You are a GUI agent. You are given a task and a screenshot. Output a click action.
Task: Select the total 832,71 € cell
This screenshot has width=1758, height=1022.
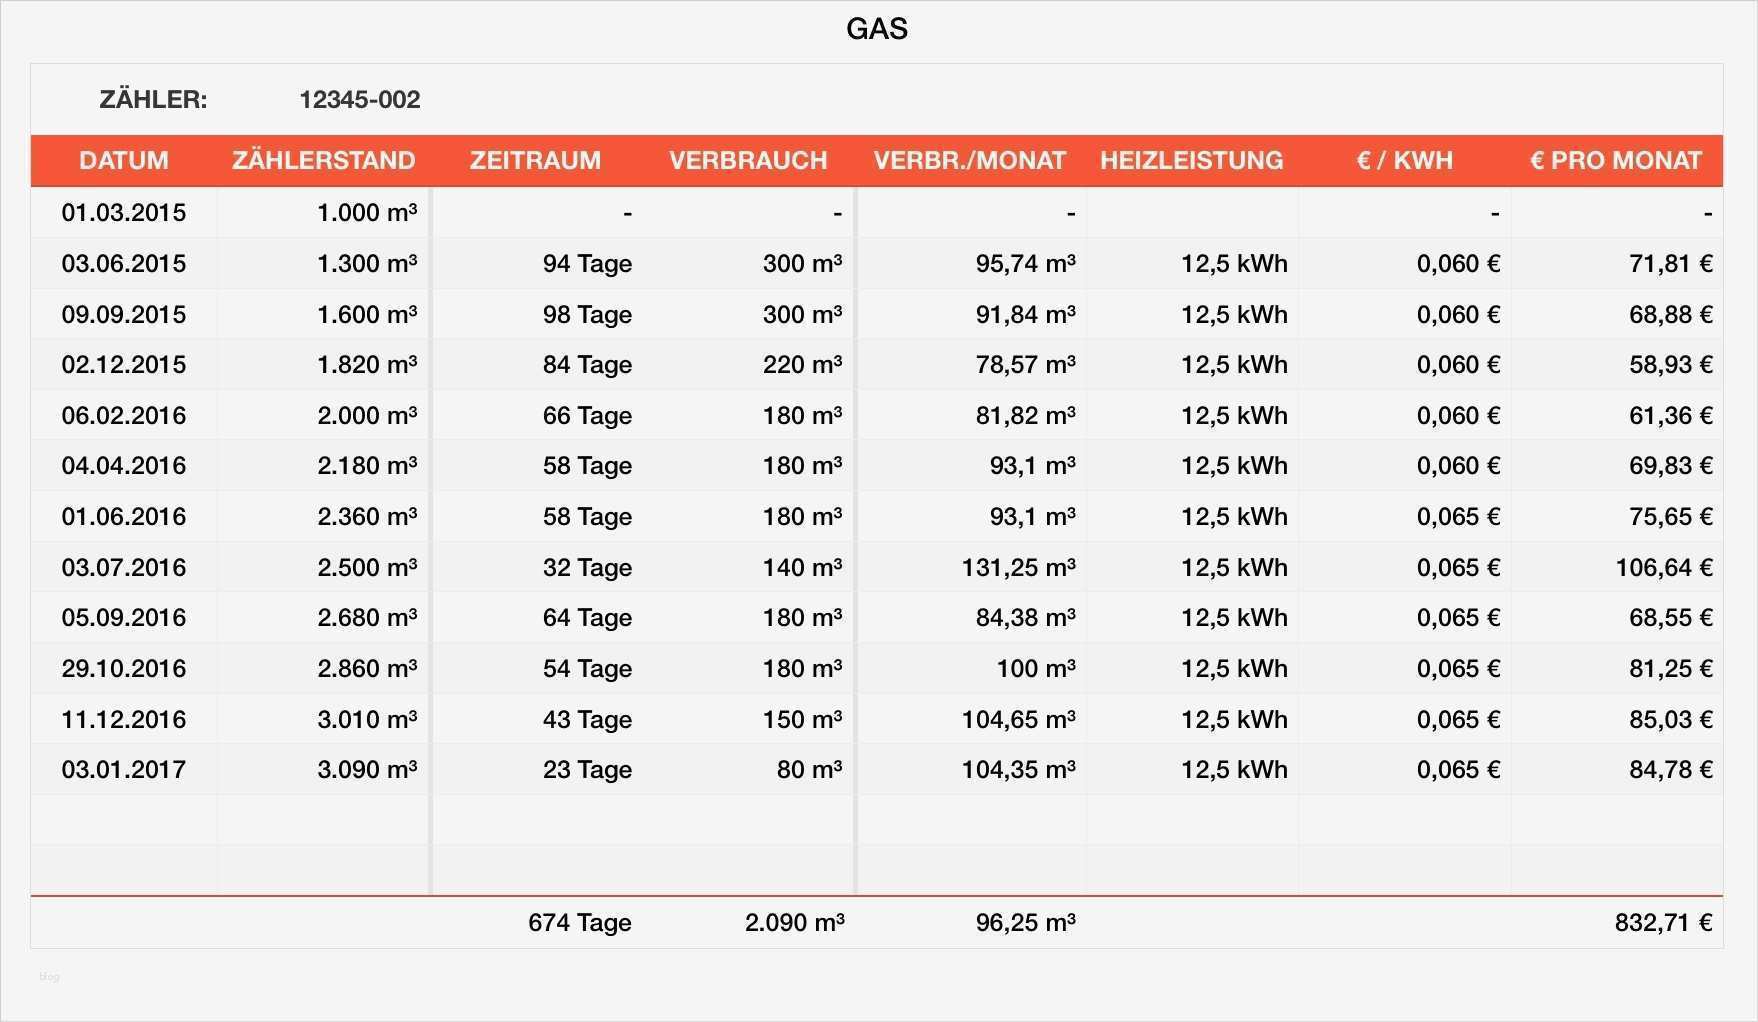click(x=1663, y=923)
